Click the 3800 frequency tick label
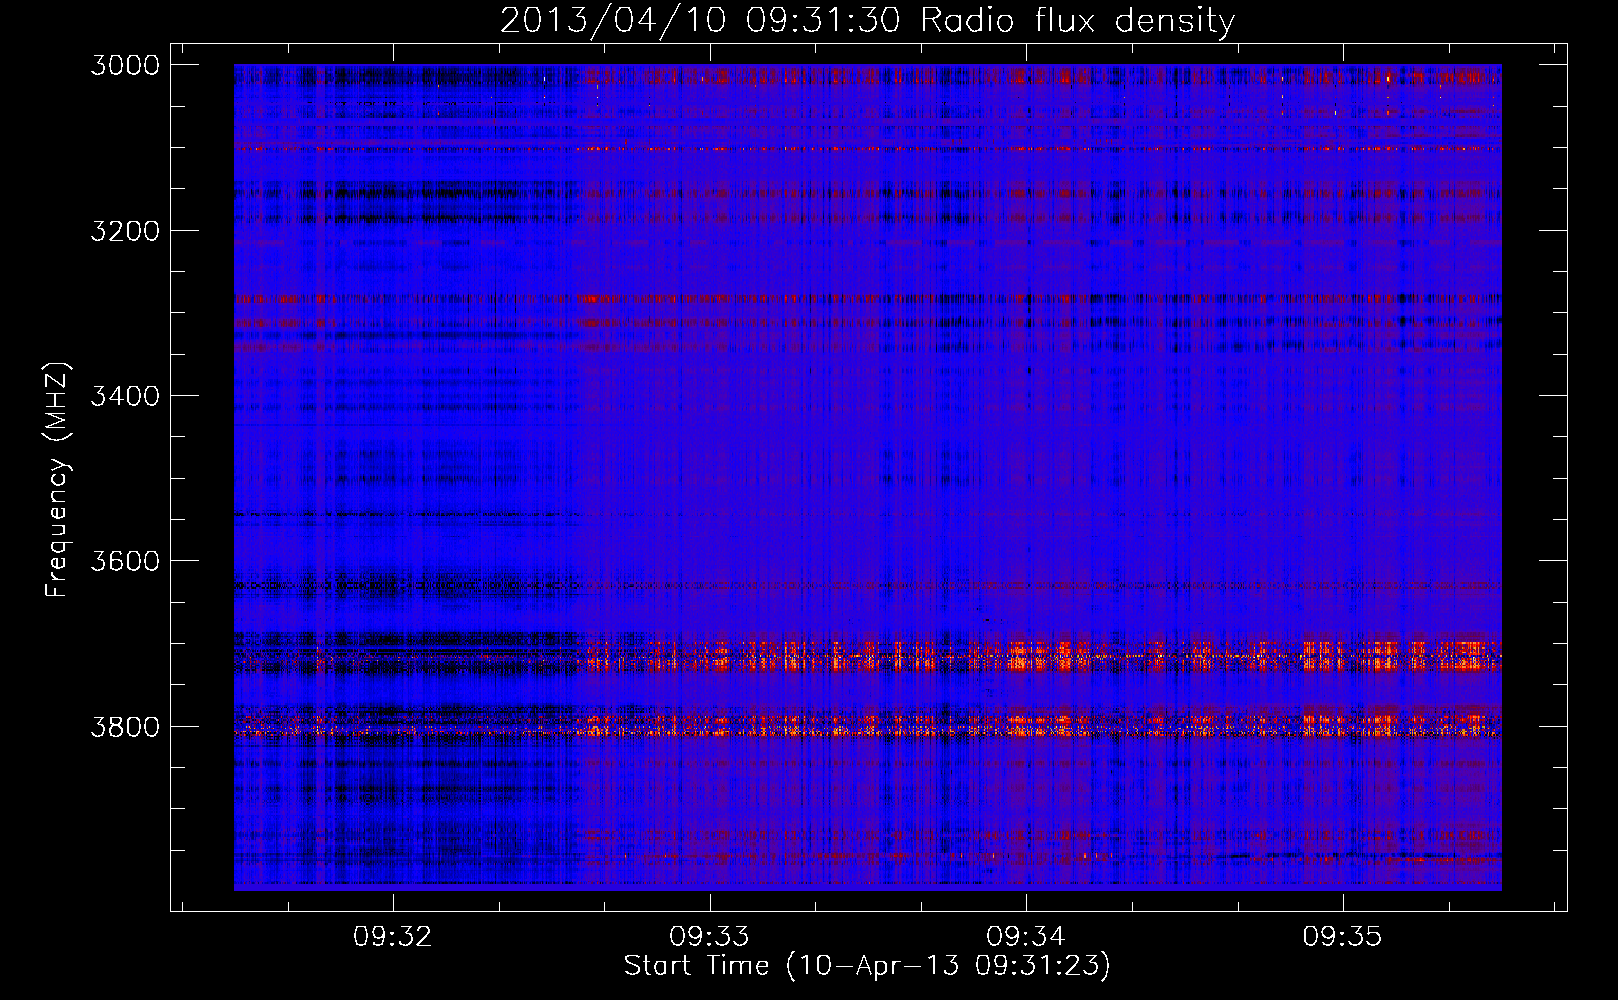1618x1000 pixels. [x=125, y=726]
